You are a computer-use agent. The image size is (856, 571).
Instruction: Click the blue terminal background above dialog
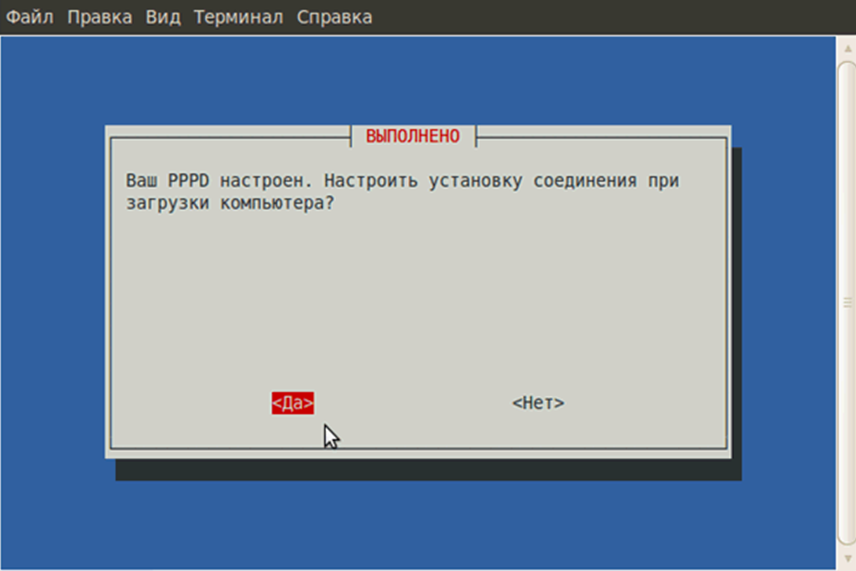pos(420,80)
